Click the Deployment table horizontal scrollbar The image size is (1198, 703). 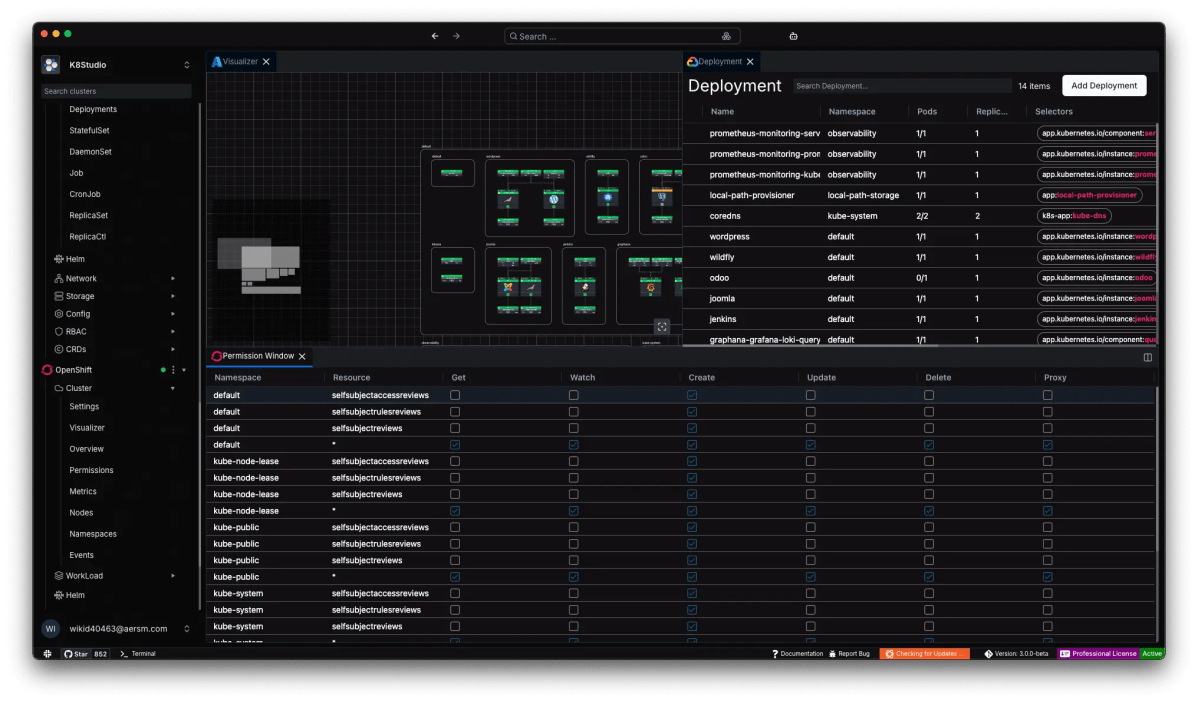coord(810,346)
